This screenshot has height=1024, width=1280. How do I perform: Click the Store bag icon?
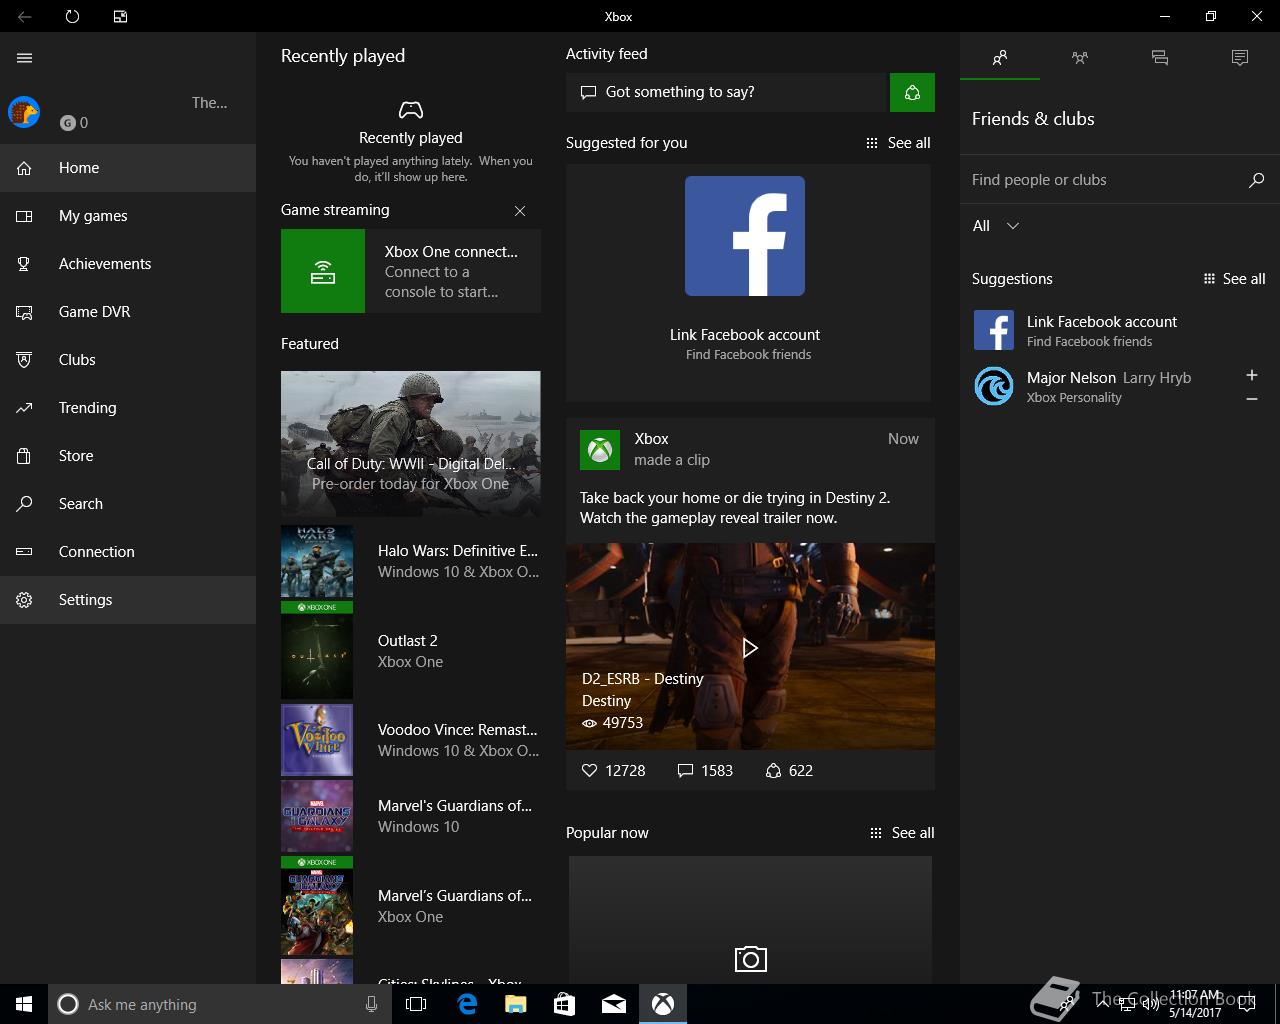(25, 456)
